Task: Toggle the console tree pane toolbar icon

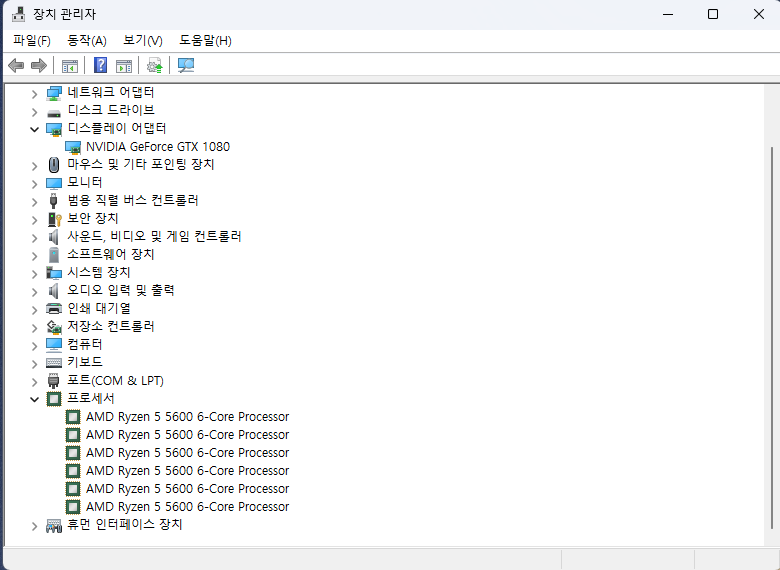Action: 70,66
